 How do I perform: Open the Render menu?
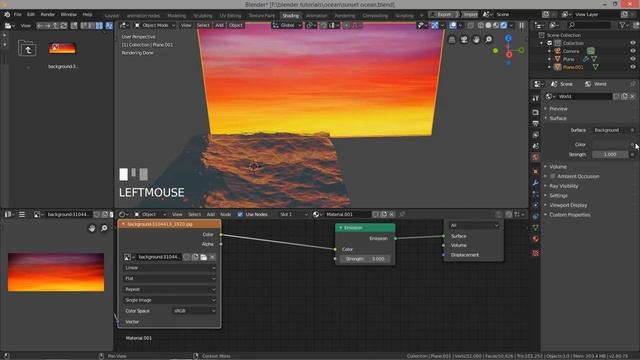tap(47, 14)
